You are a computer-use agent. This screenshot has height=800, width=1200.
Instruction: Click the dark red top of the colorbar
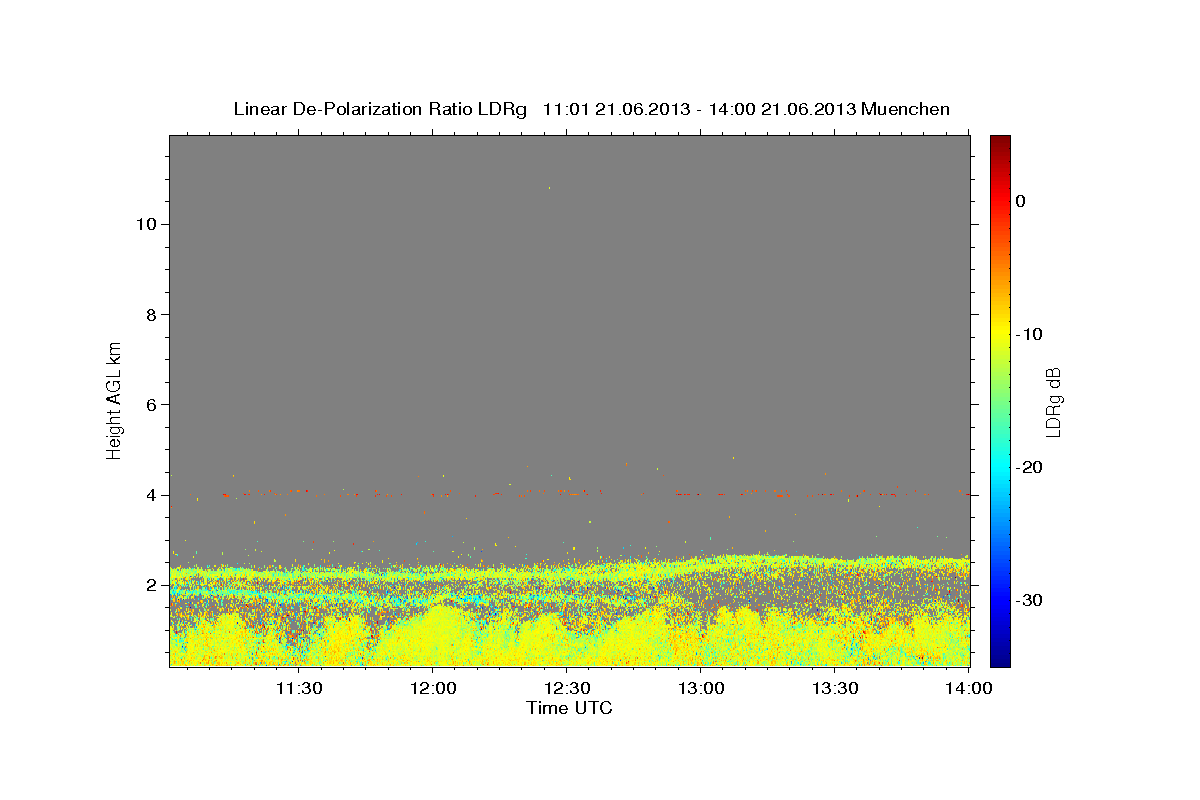point(1000,145)
